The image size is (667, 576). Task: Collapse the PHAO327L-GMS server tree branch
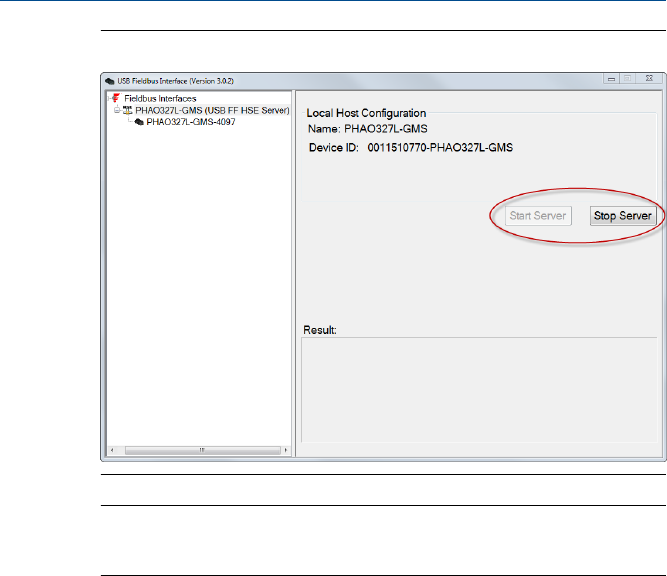(x=117, y=110)
